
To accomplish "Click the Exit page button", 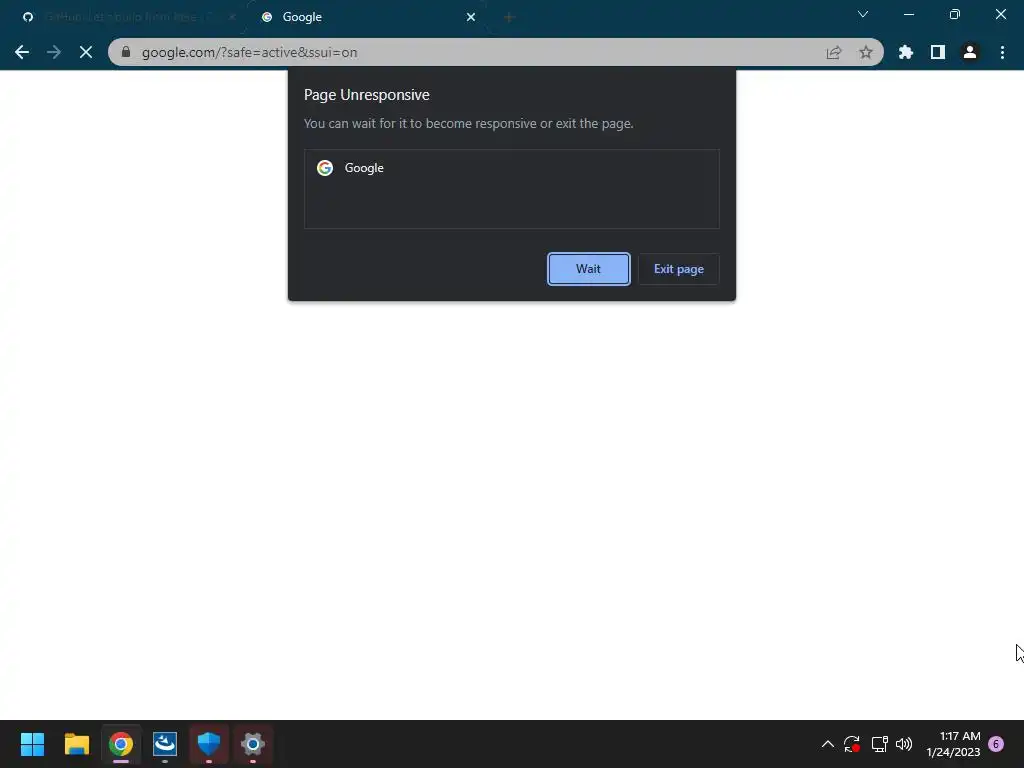I will [x=679, y=269].
